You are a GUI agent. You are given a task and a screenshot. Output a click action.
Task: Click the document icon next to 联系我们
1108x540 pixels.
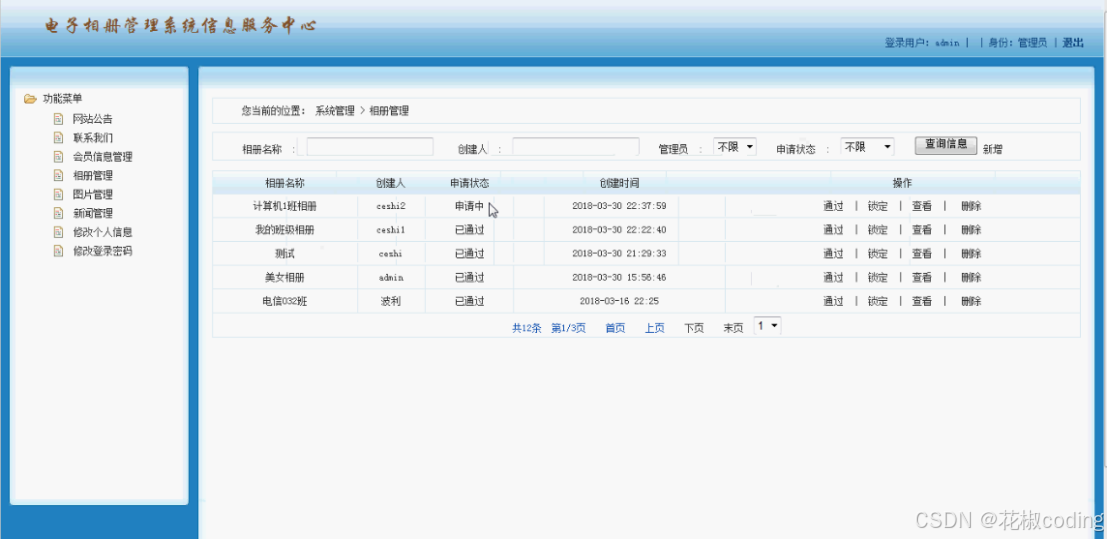59,138
